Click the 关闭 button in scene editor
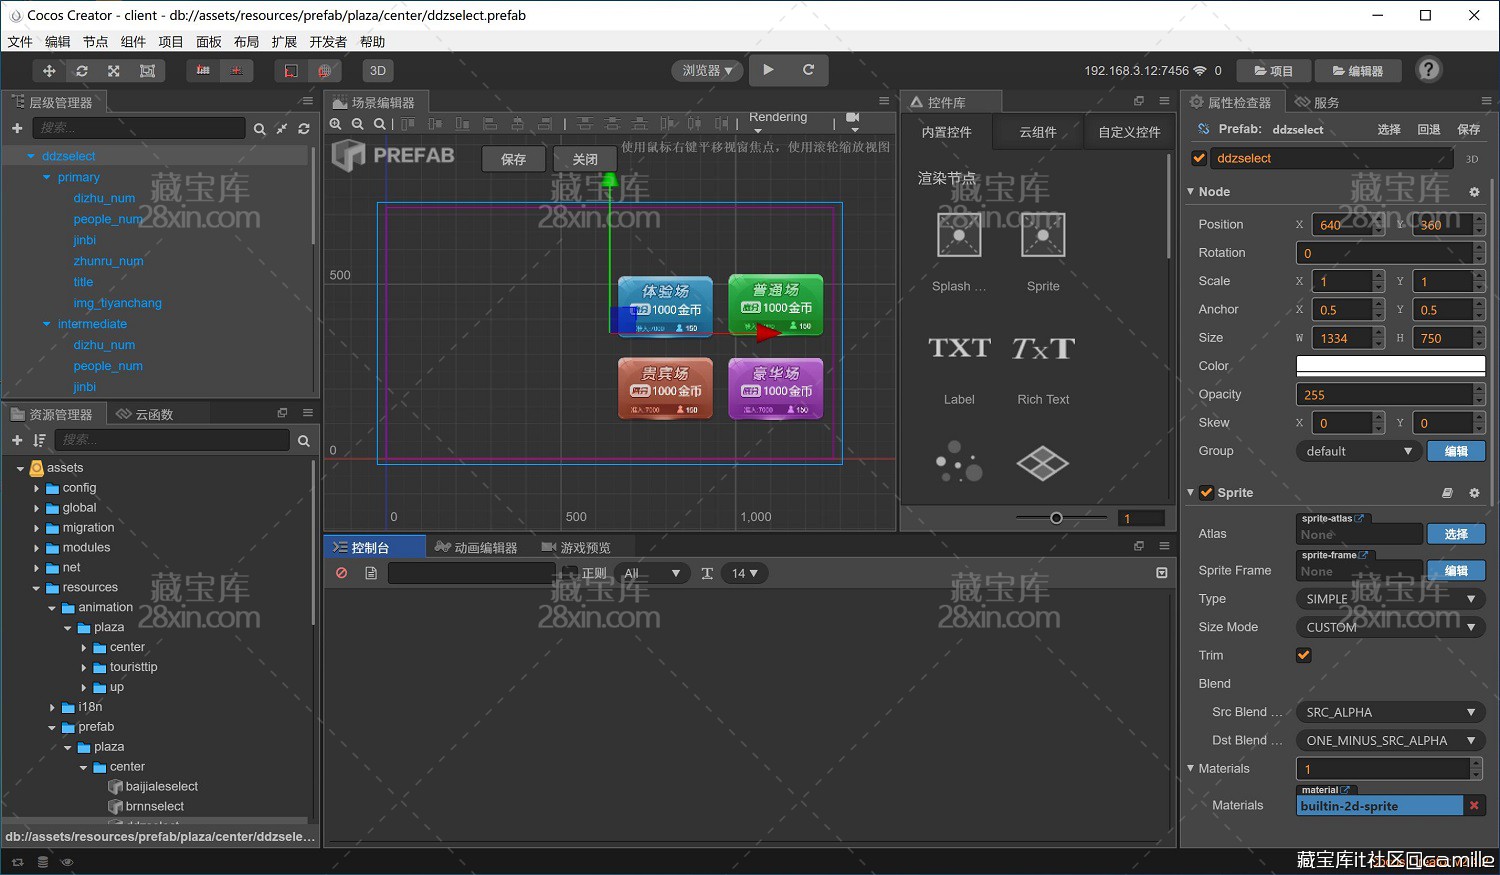The height and width of the screenshot is (875, 1500). [585, 159]
